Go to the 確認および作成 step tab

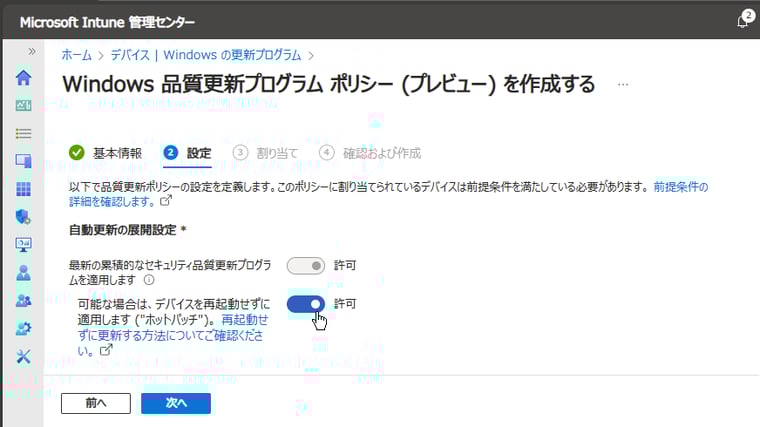pyautogui.click(x=370, y=153)
